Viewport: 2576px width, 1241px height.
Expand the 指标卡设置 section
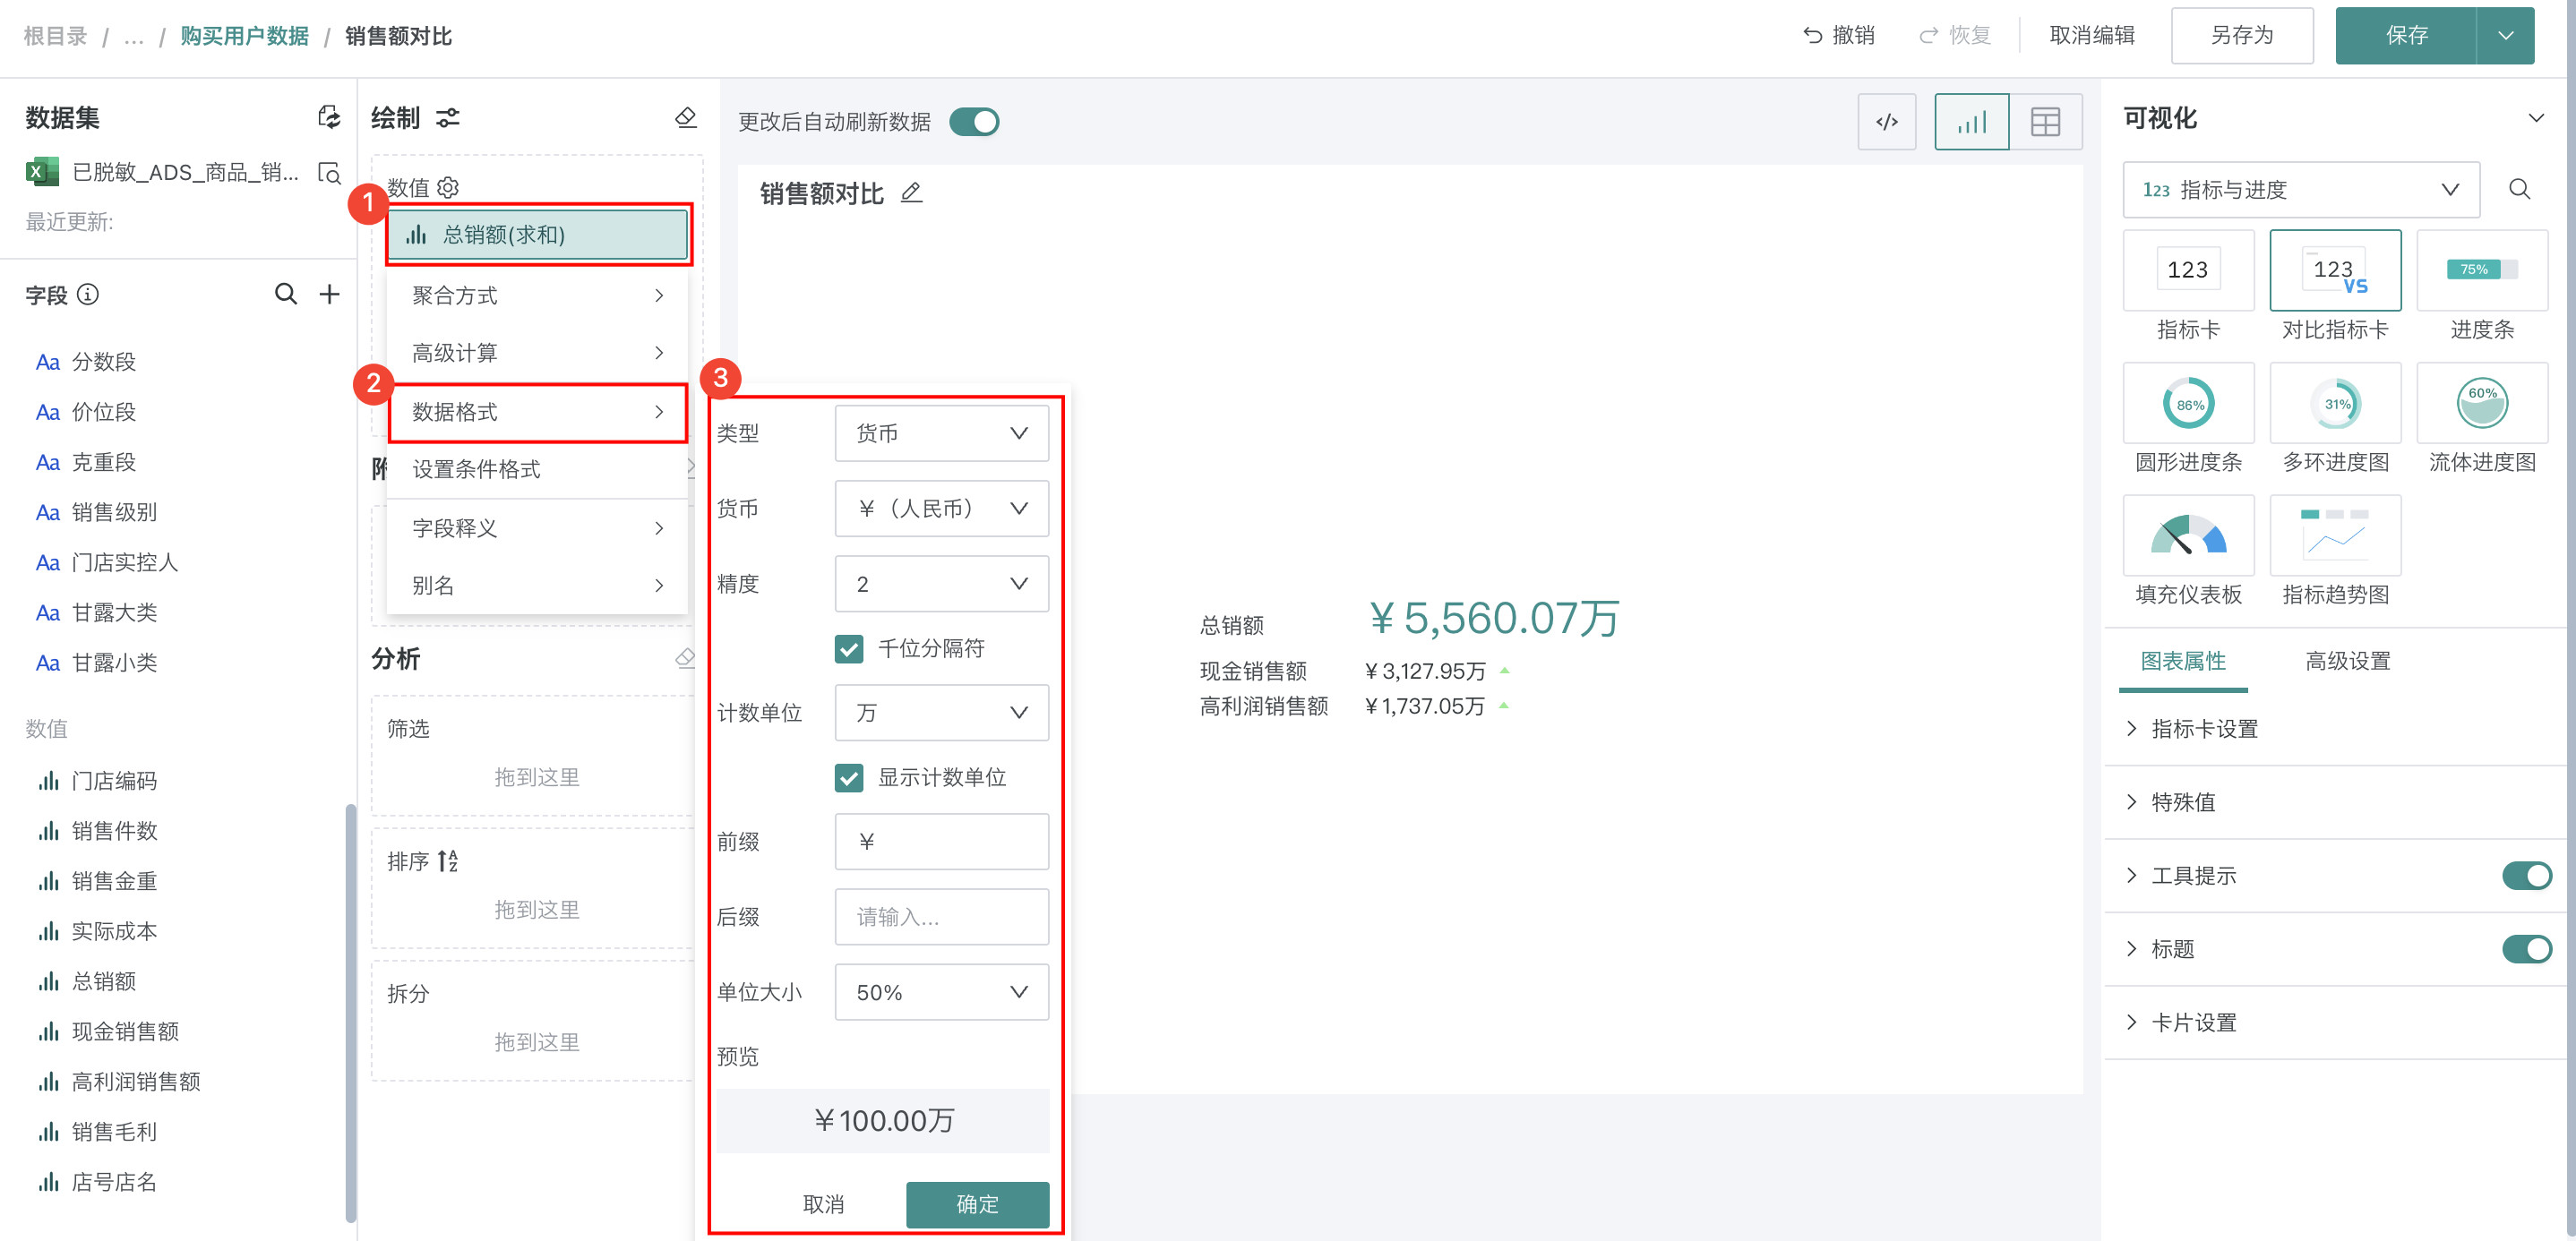click(2204, 729)
